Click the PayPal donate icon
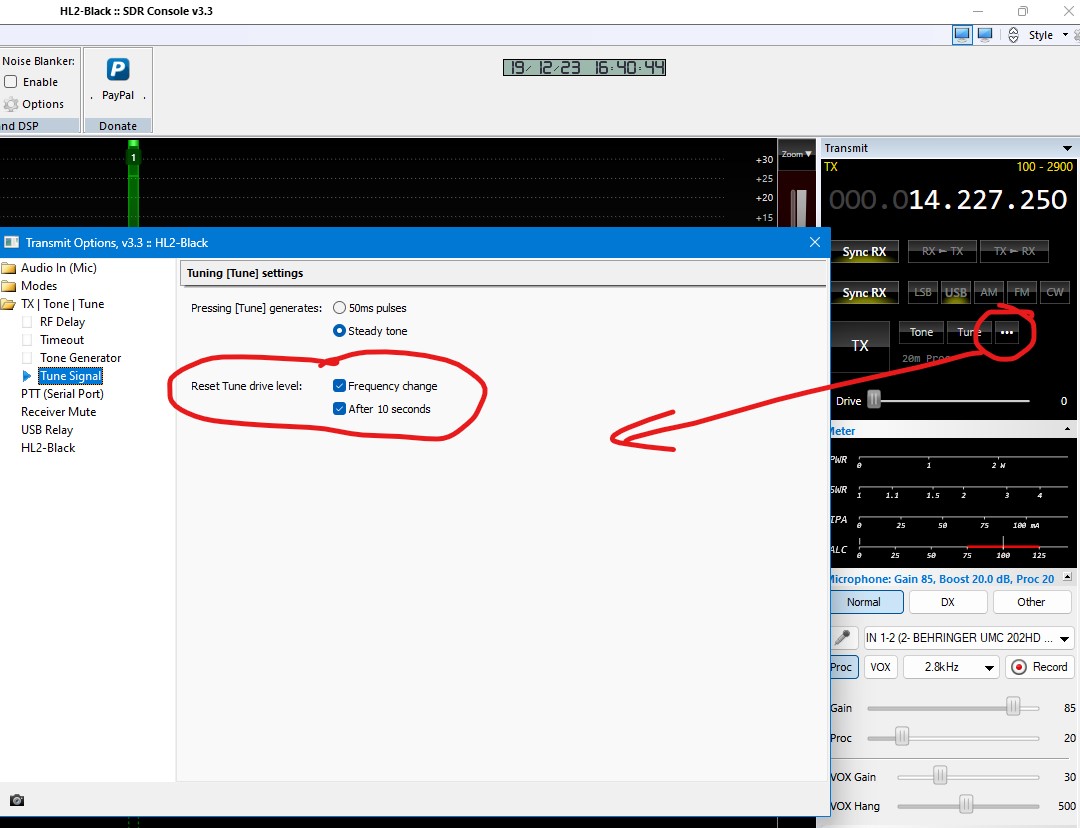Screen dimensions: 1080x828 [x=118, y=70]
